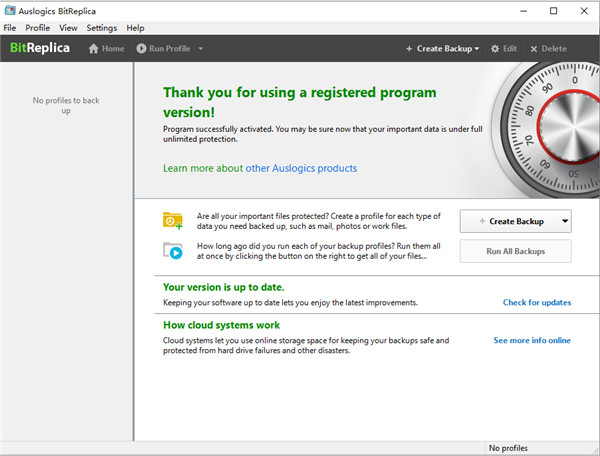Follow the other Auslogics products link
The height and width of the screenshot is (456, 600).
(301, 168)
